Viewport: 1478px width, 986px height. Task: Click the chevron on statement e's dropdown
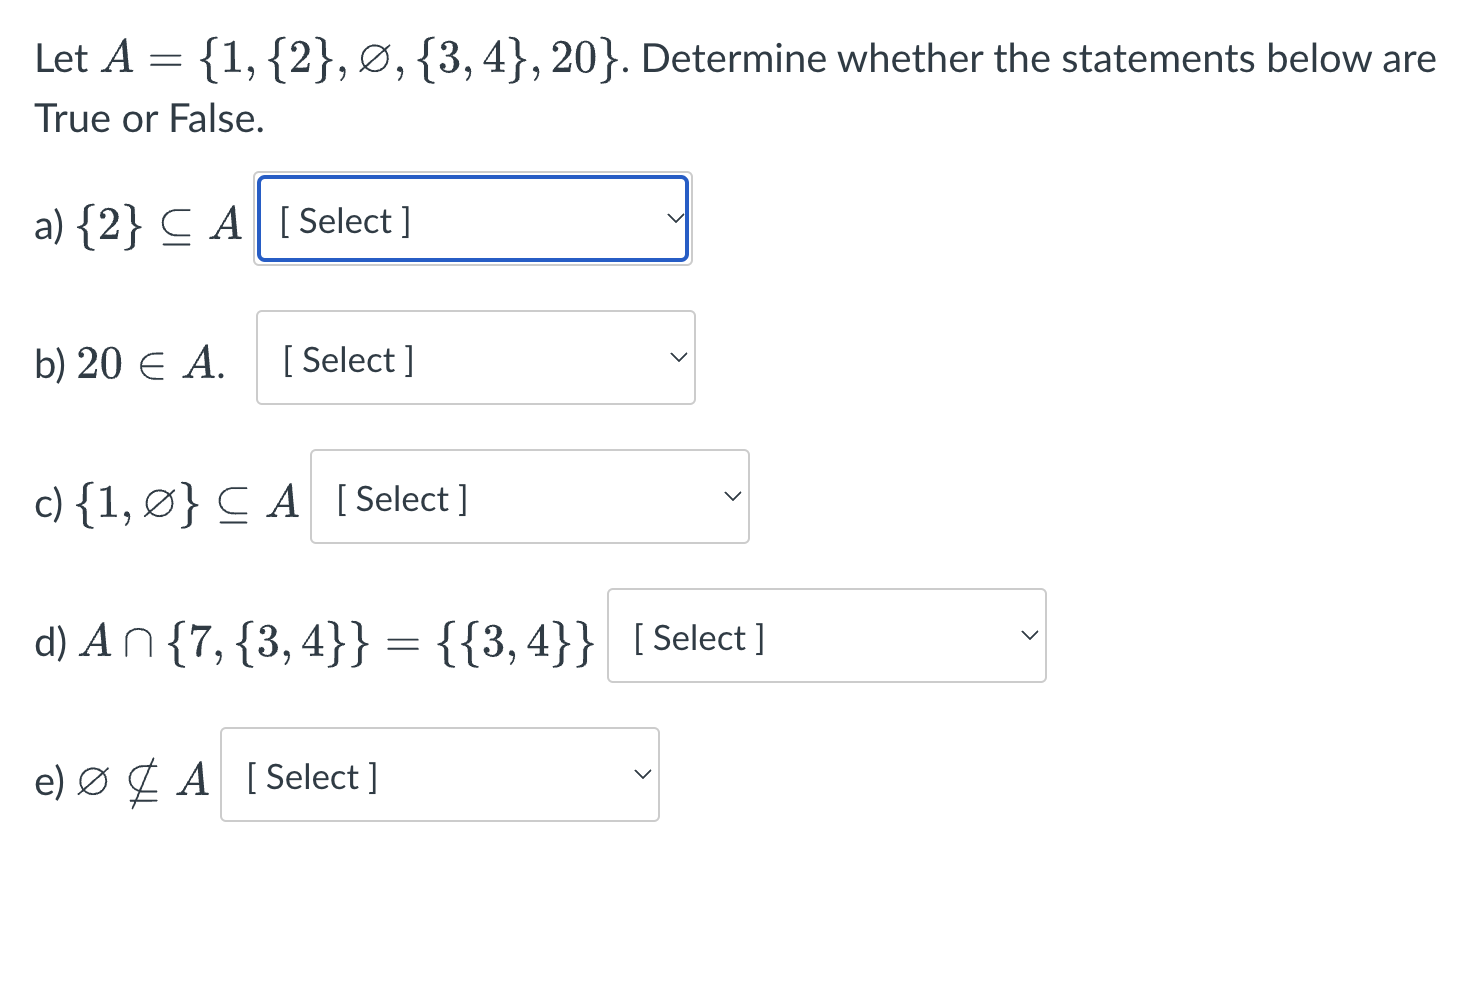[x=641, y=775]
